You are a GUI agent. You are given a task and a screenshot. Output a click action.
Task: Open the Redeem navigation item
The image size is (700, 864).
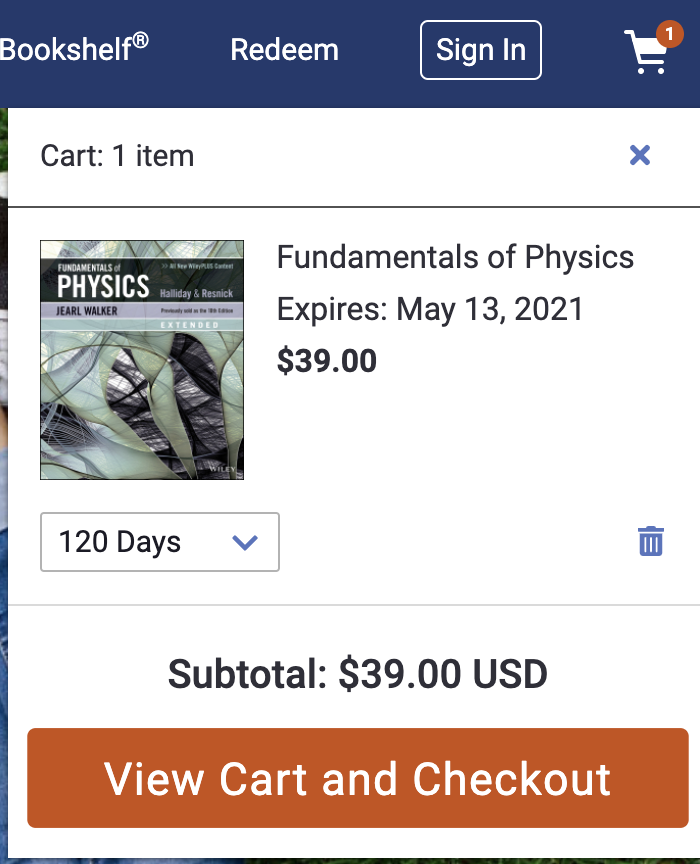pyautogui.click(x=284, y=50)
